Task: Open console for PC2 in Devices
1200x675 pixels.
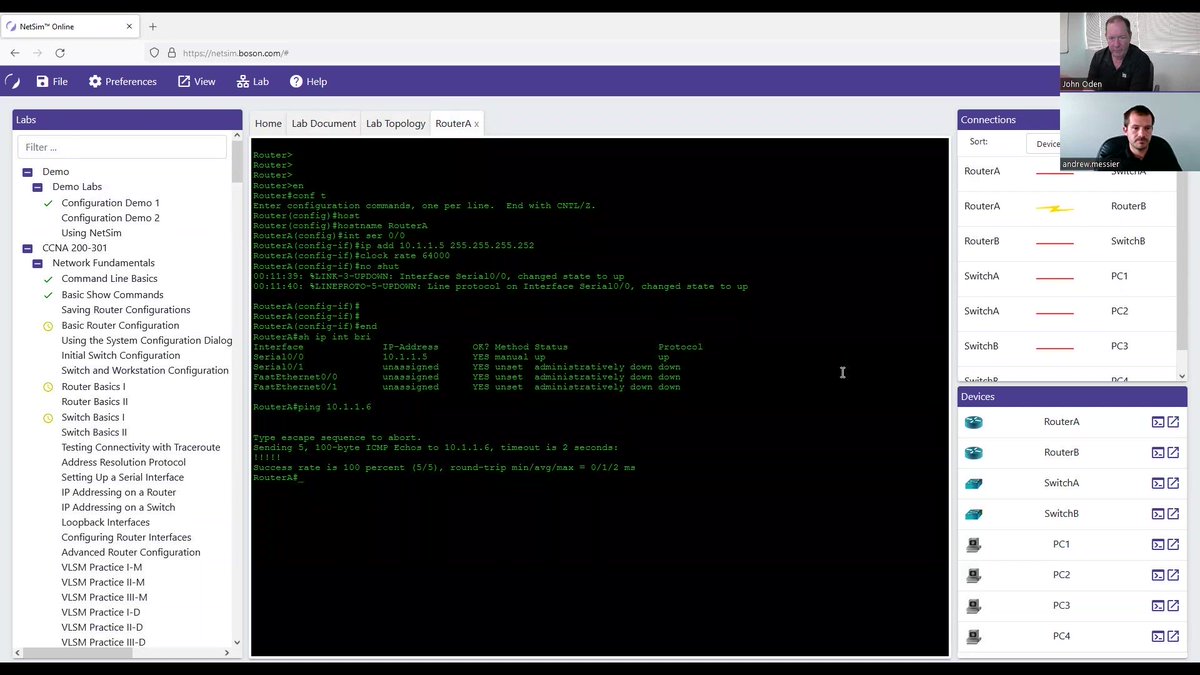Action: point(1158,575)
